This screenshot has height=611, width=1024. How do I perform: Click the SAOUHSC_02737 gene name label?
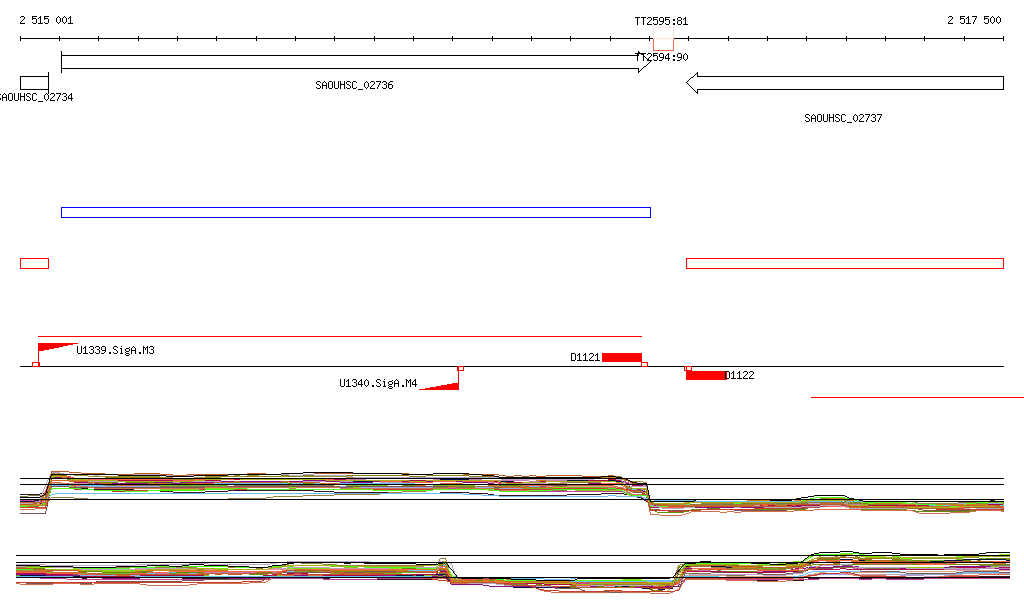coord(843,118)
